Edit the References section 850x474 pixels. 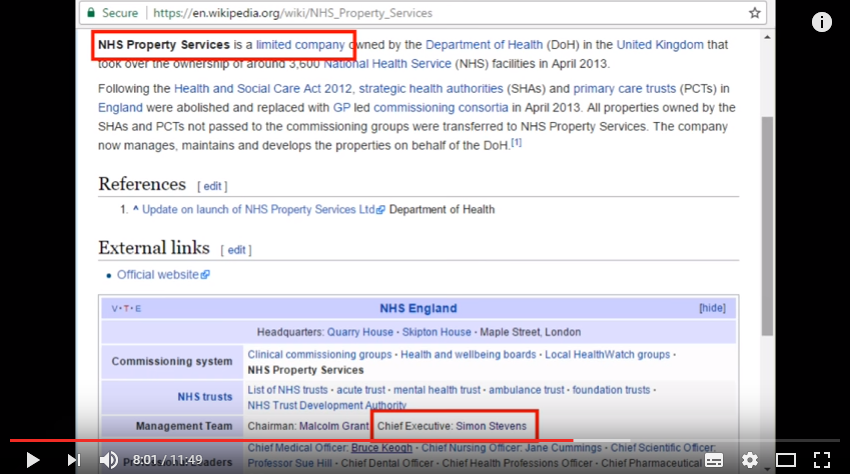212,187
